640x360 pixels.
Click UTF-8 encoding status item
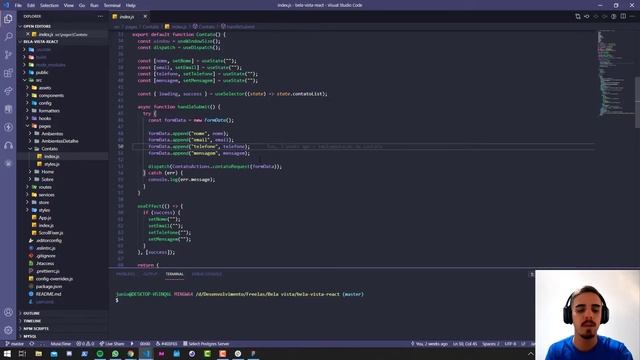(x=510, y=344)
